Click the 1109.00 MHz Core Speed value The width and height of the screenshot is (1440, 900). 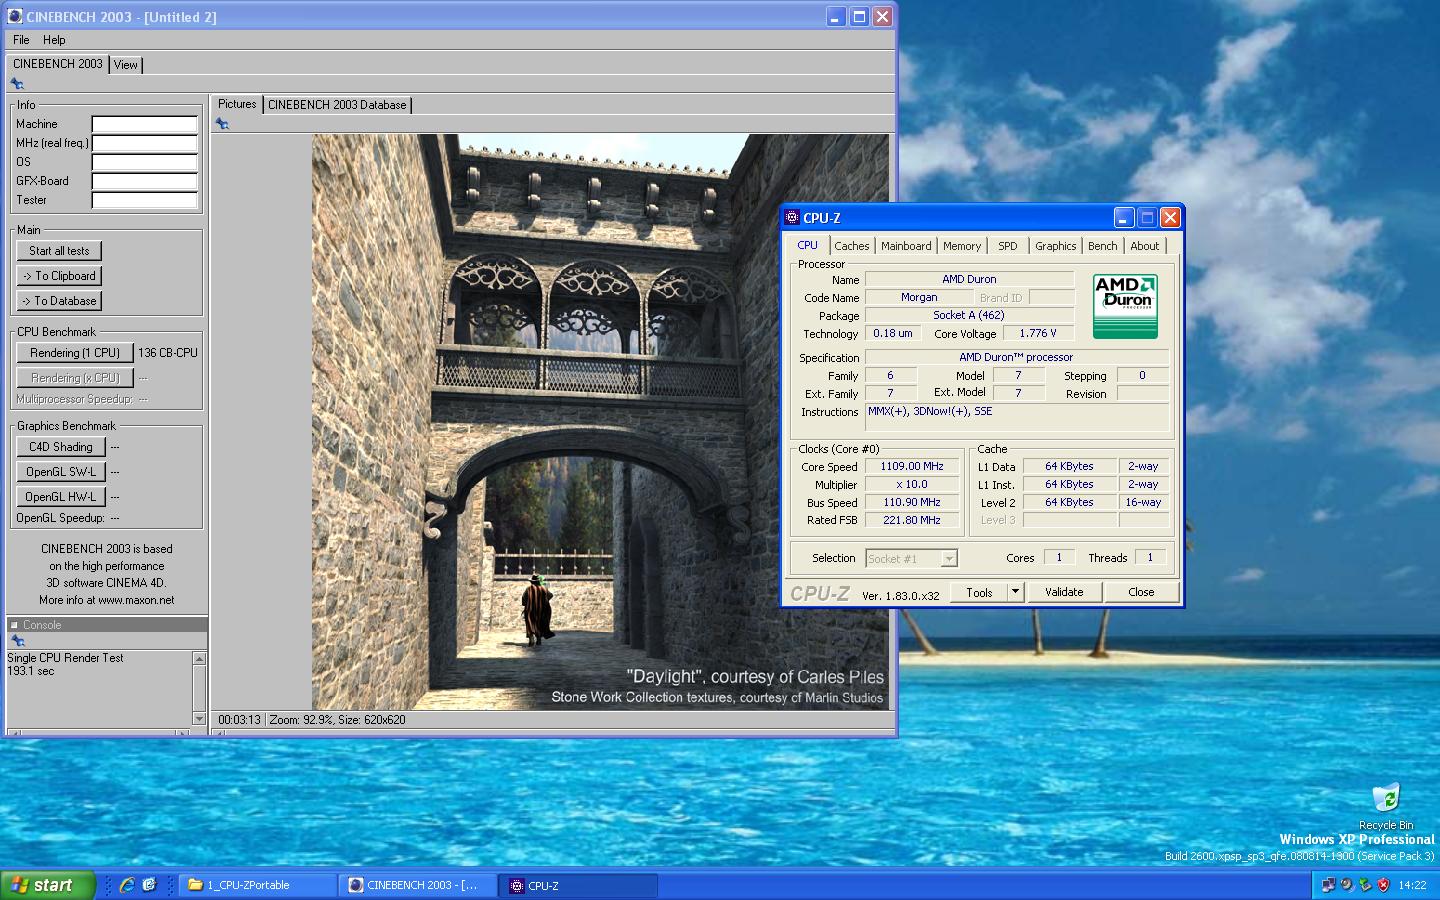[x=911, y=466]
